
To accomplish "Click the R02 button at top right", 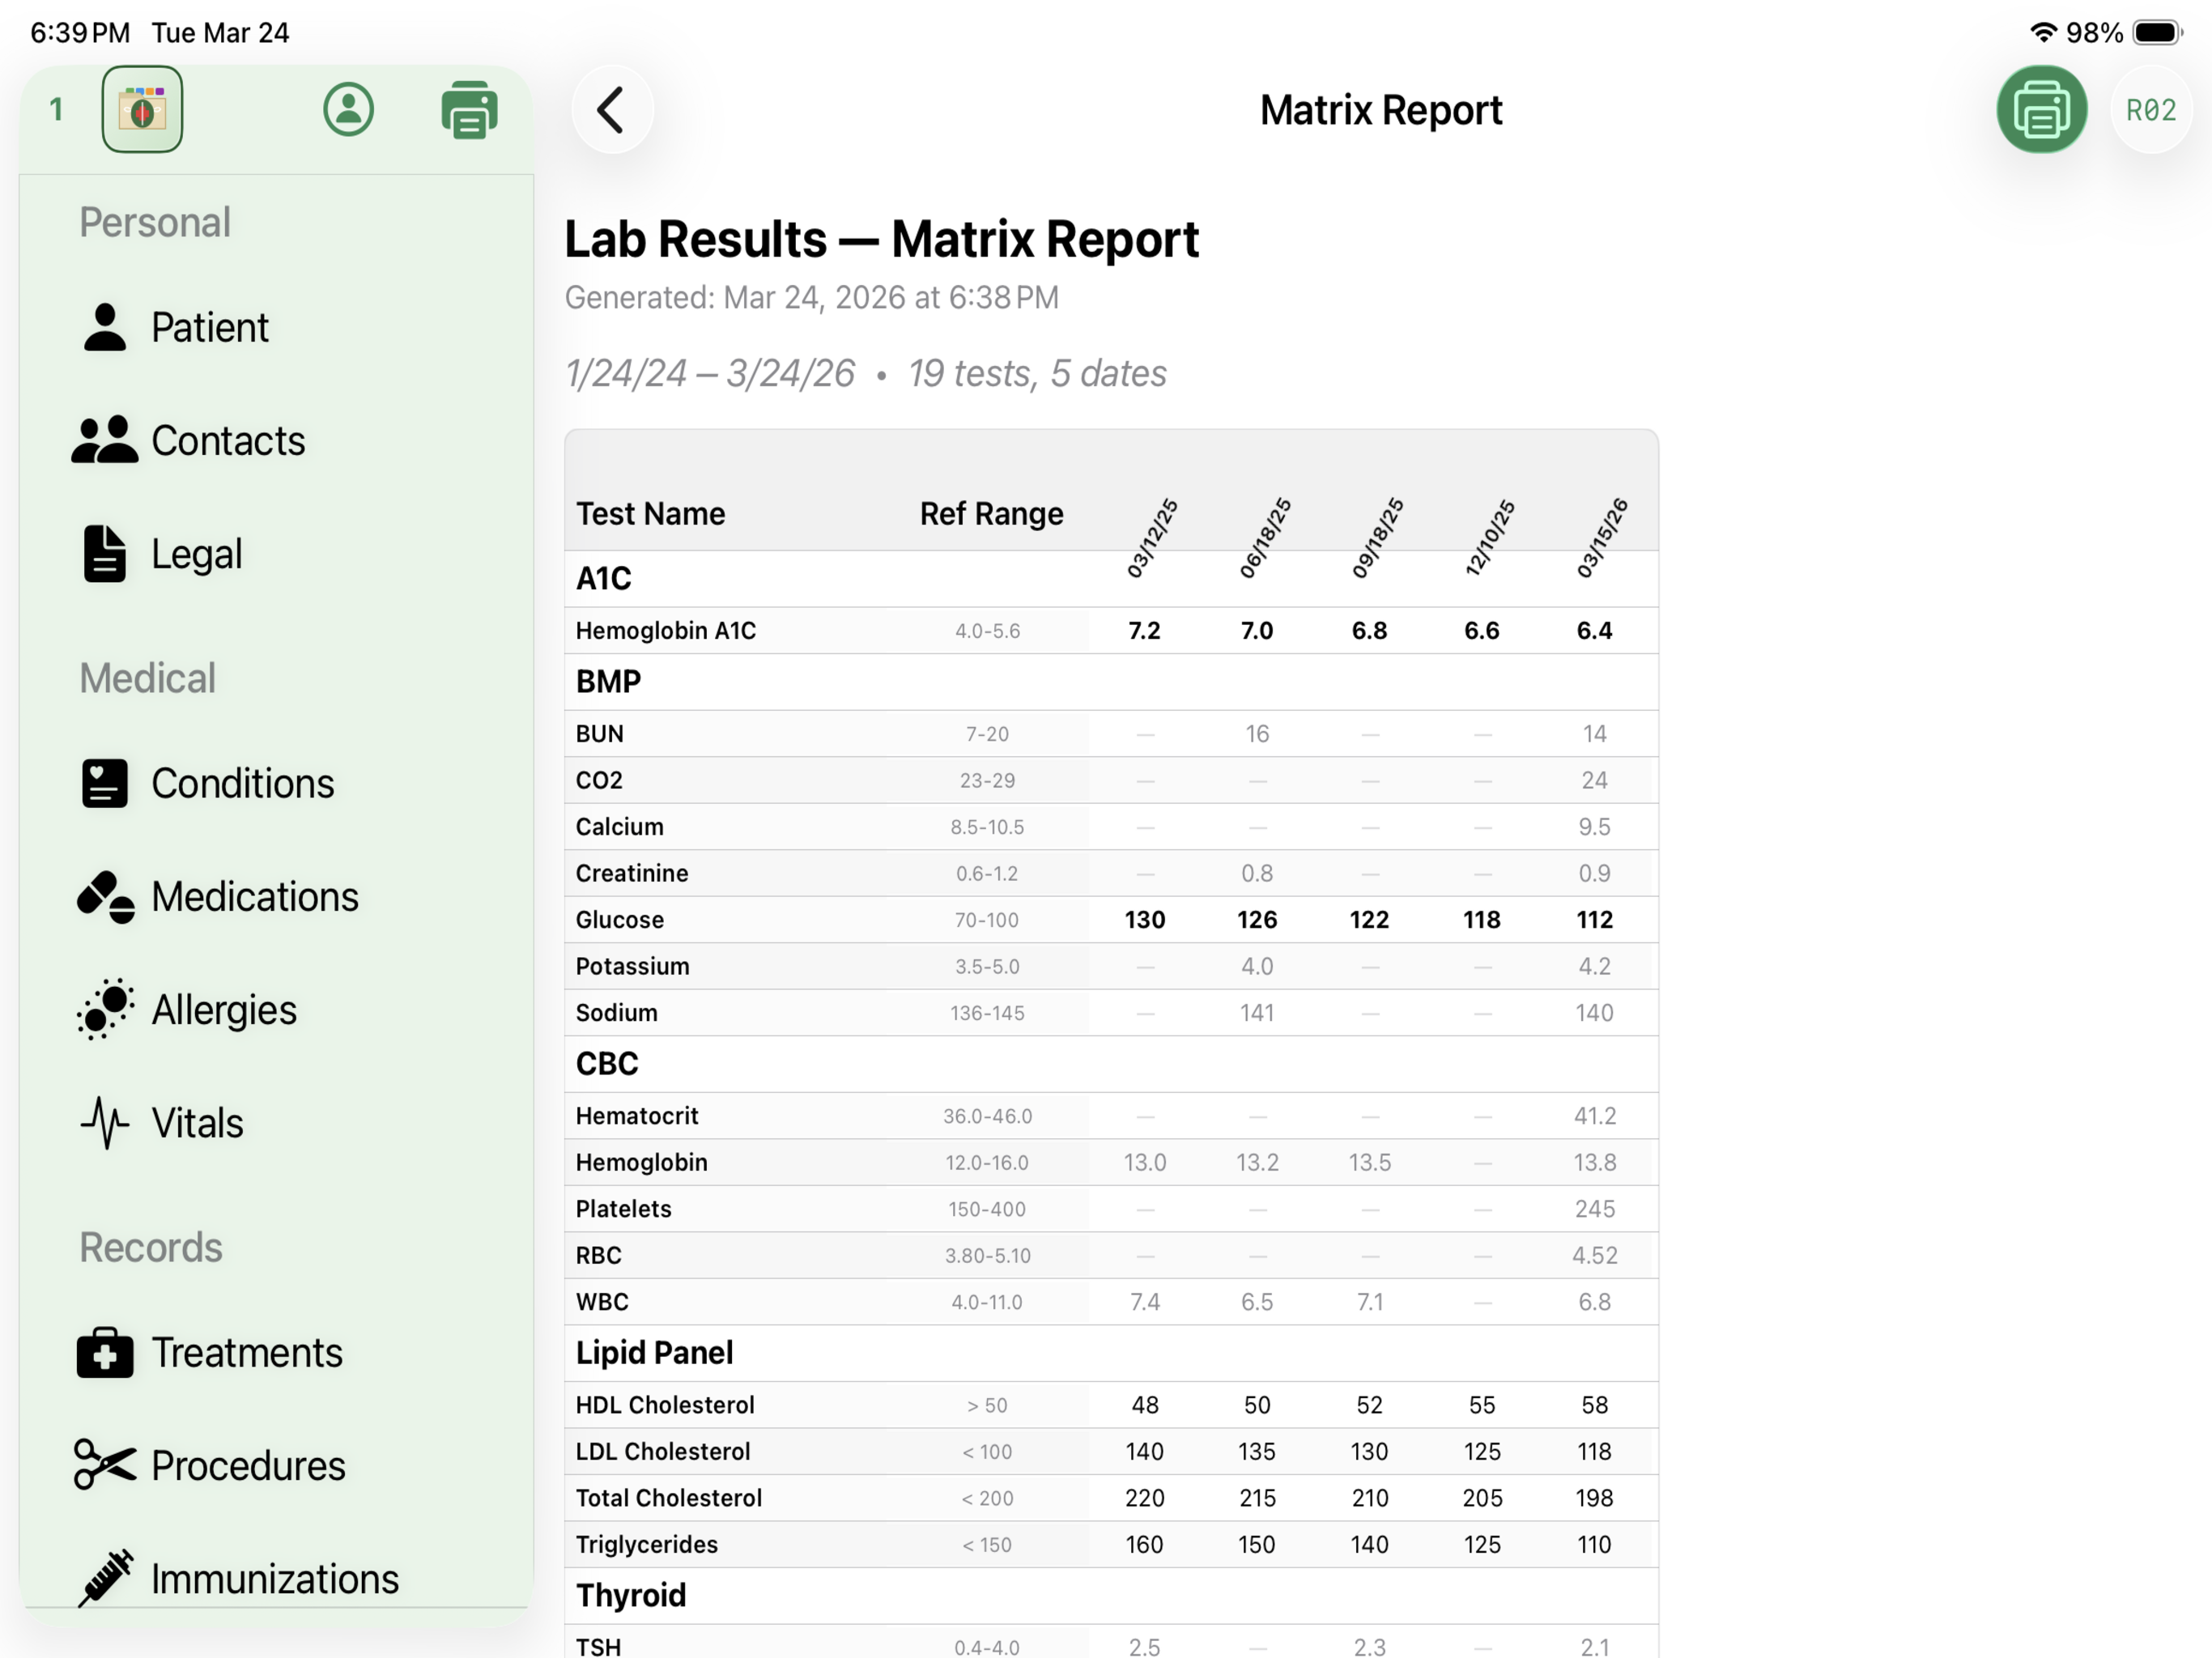I will 2152,110.
